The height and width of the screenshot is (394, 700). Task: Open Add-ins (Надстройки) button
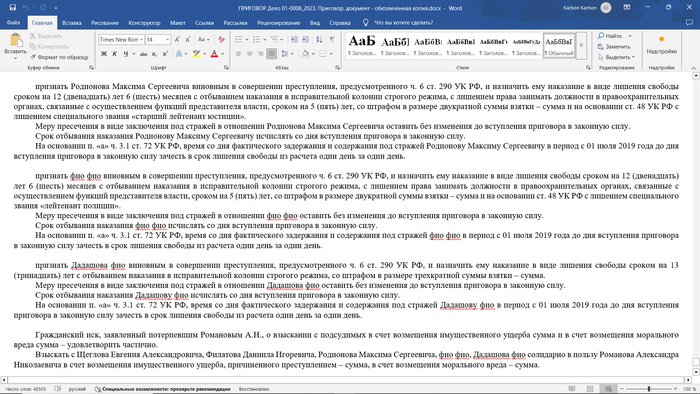pyautogui.click(x=662, y=46)
